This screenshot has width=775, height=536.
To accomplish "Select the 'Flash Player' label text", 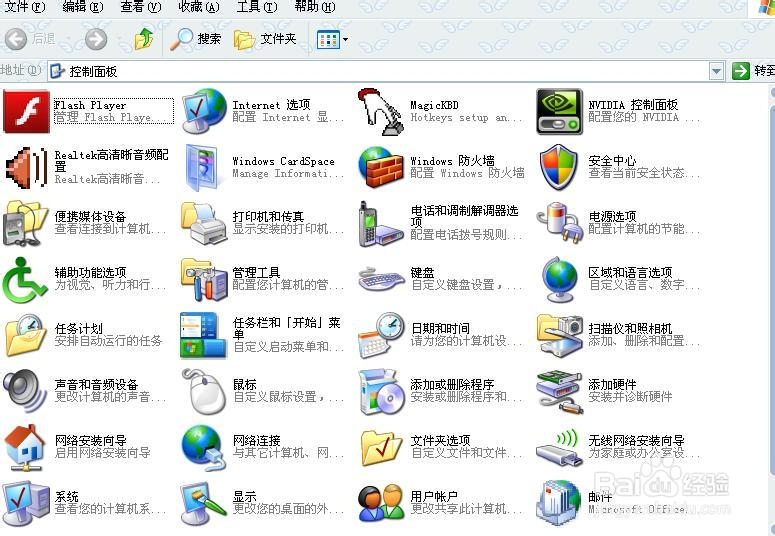I will pos(90,105).
